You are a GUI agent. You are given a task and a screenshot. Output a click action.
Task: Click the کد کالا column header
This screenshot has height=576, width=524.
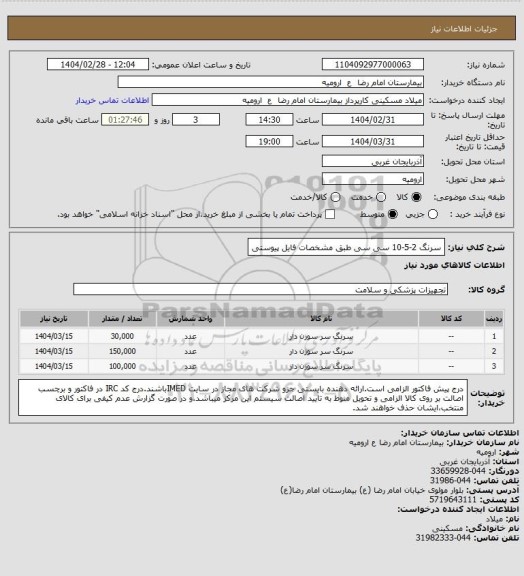(451, 318)
